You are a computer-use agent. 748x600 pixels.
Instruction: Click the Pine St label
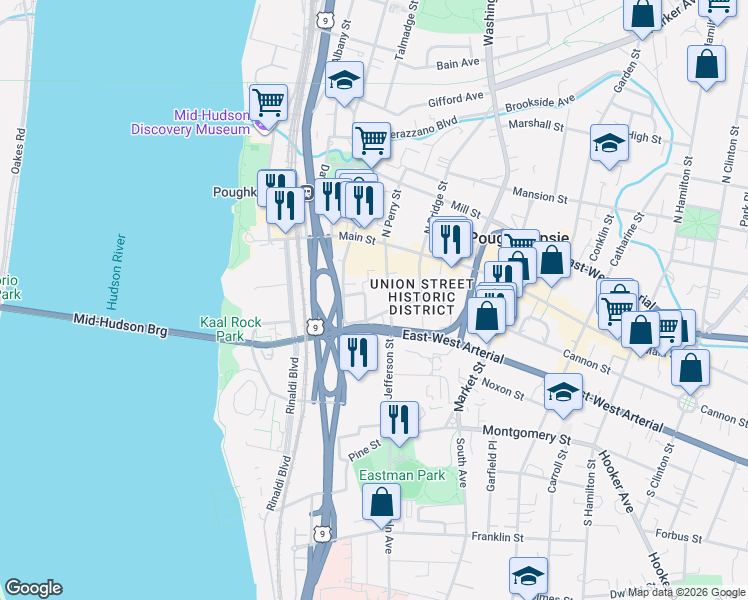pos(364,451)
